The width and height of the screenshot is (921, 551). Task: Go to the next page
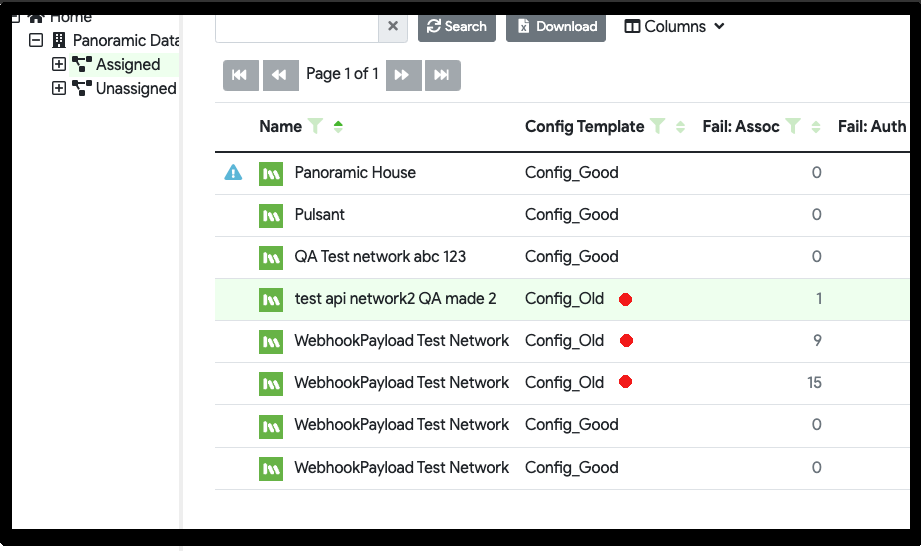click(403, 75)
